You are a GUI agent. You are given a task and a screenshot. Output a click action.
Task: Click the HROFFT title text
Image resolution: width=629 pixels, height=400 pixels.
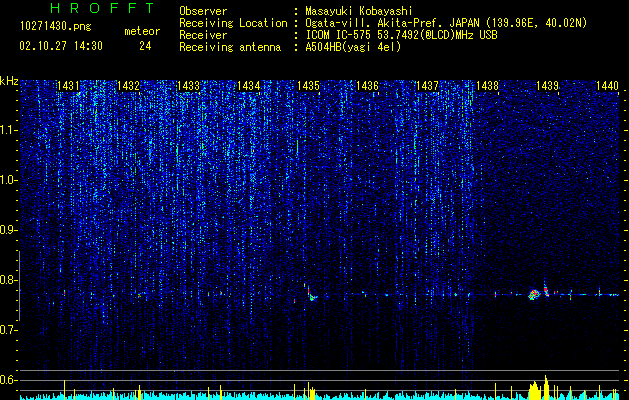point(103,8)
